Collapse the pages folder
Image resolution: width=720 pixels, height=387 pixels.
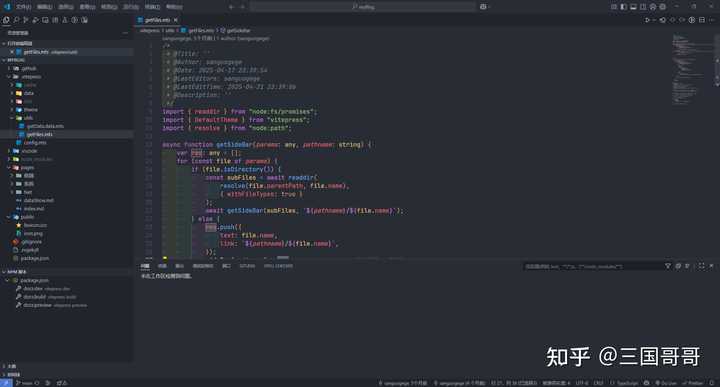(9, 168)
